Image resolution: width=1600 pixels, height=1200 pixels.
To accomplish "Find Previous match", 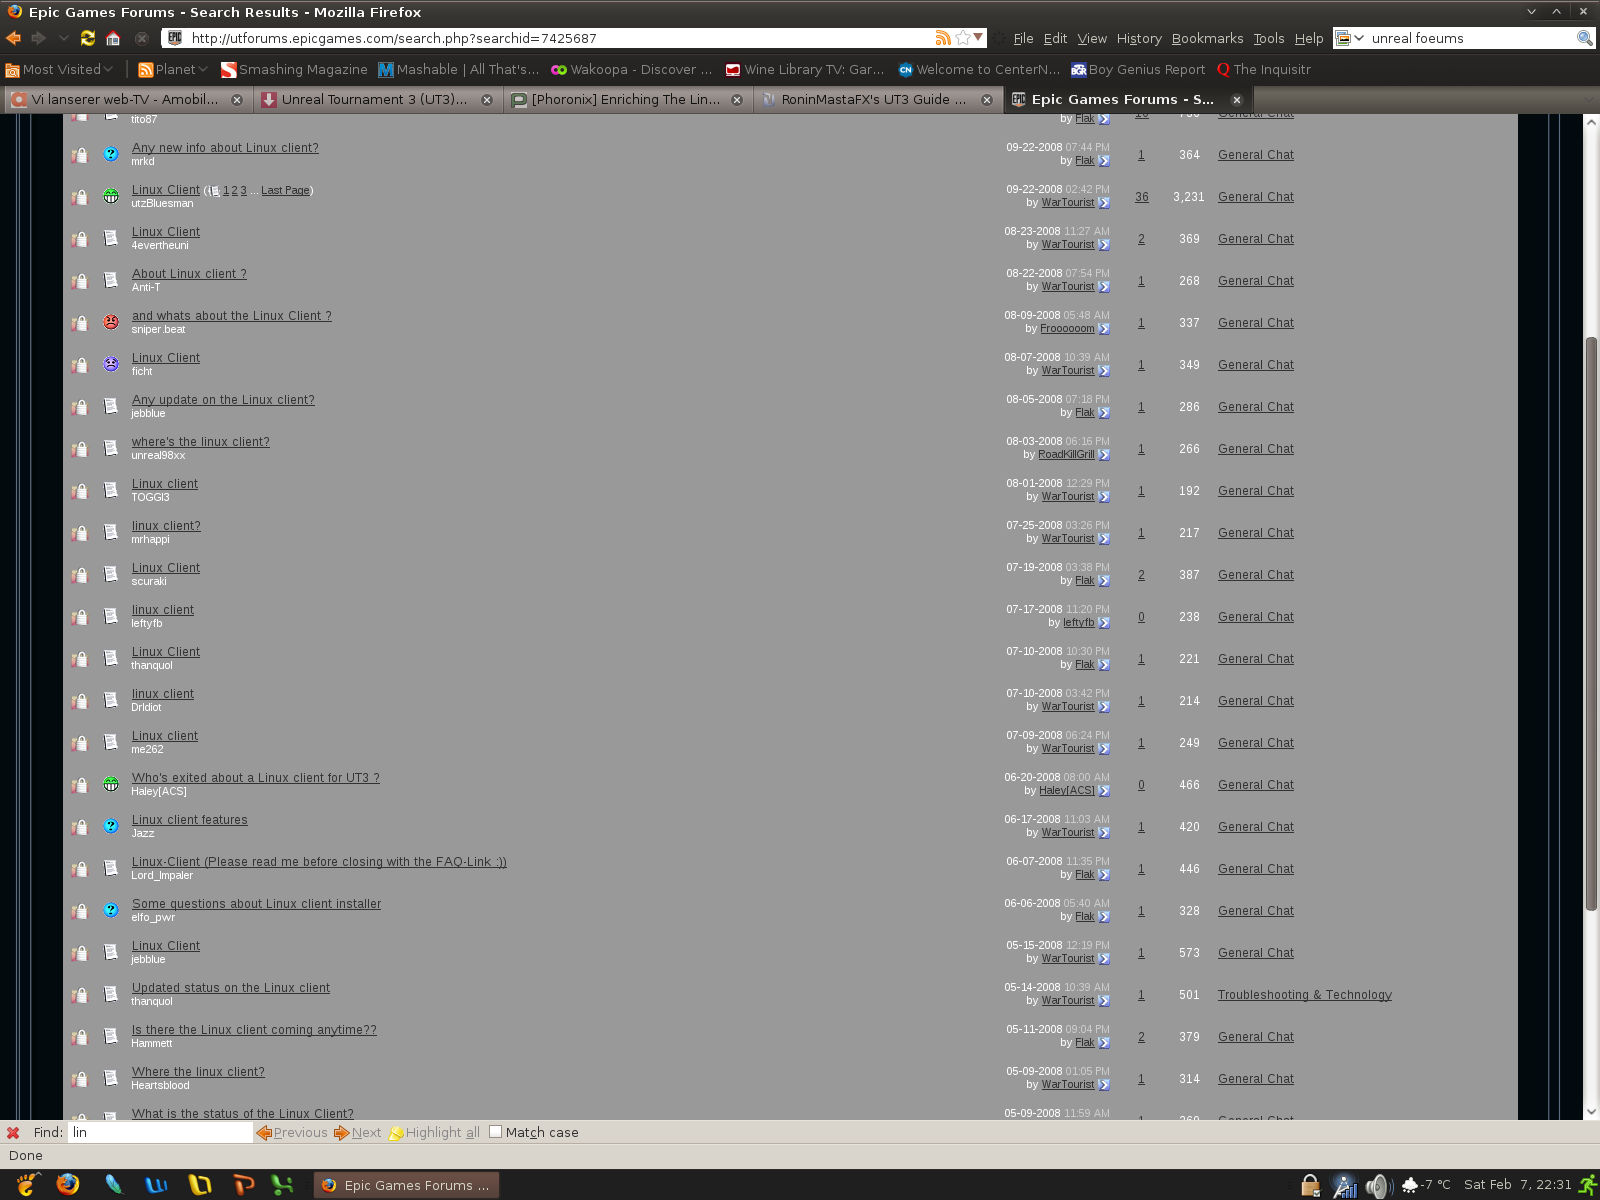I will point(292,1132).
